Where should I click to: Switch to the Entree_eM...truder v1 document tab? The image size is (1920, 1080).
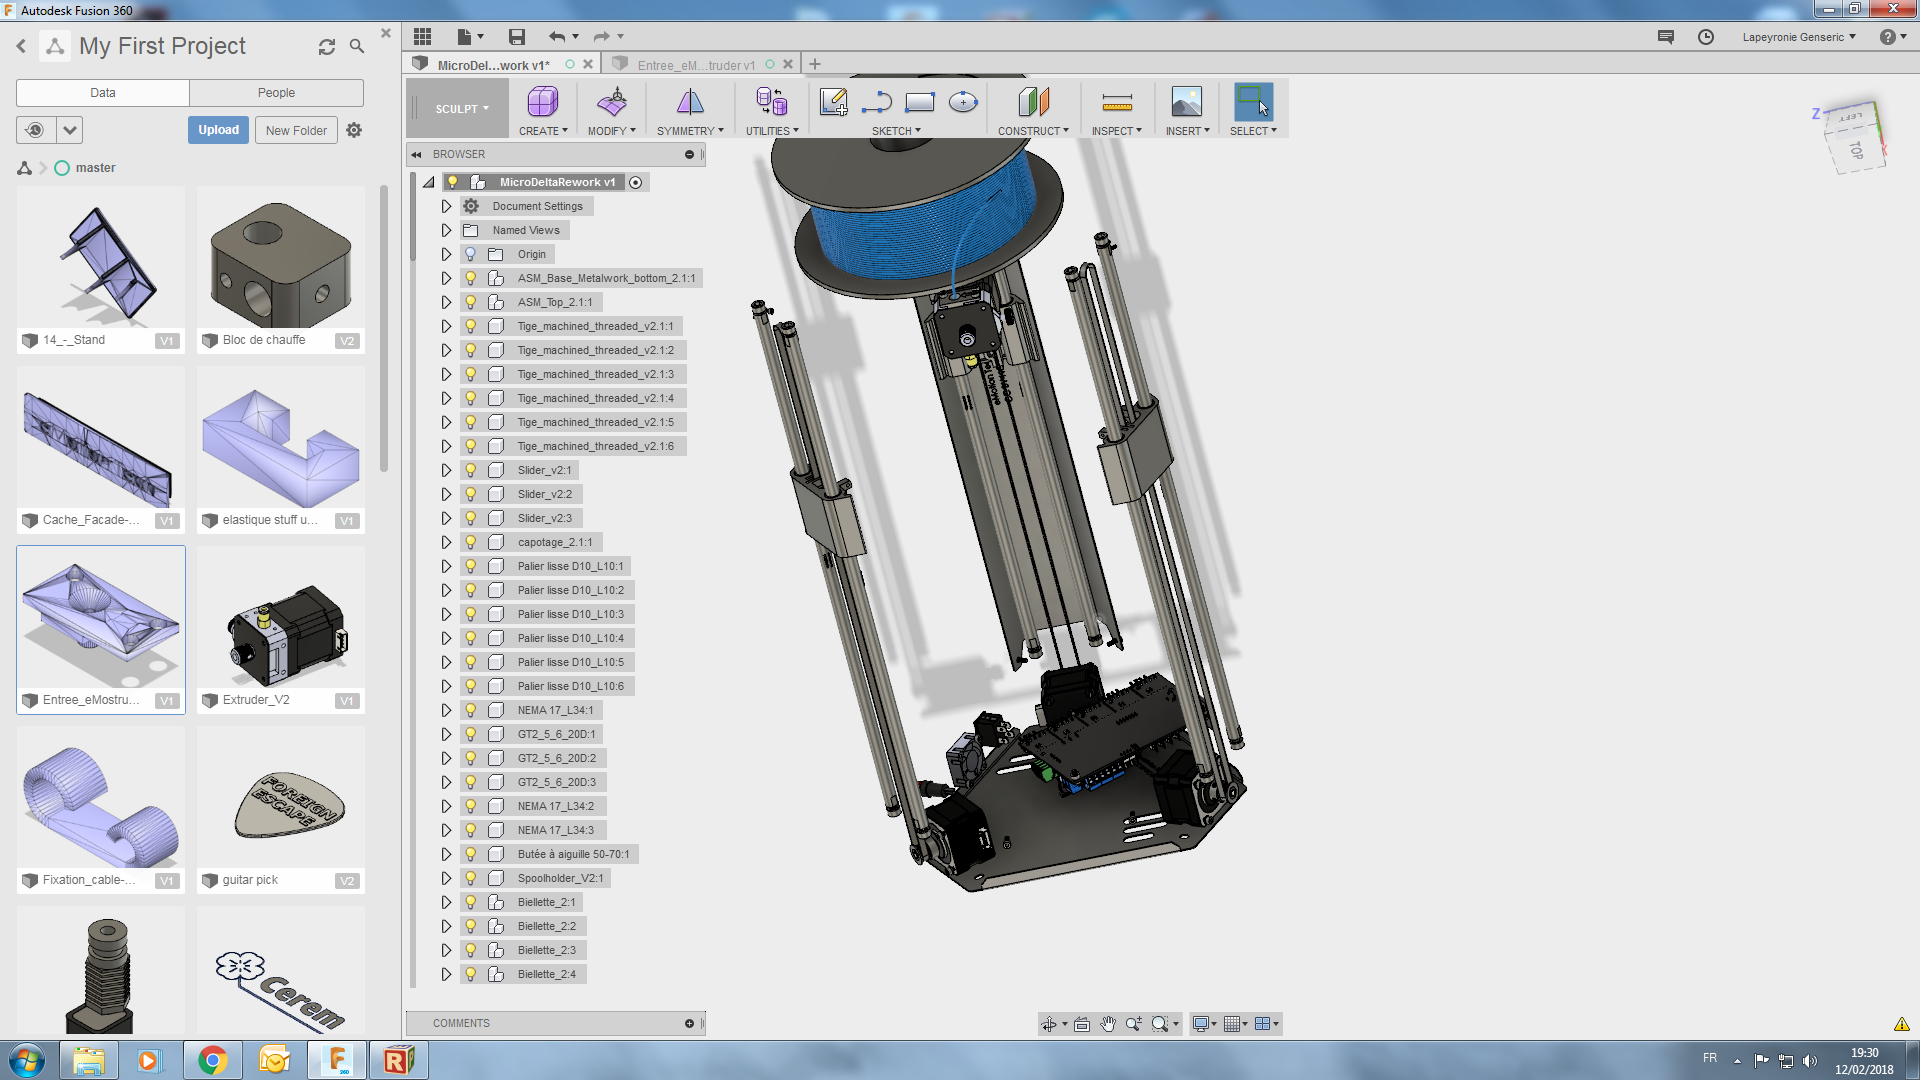tap(696, 65)
